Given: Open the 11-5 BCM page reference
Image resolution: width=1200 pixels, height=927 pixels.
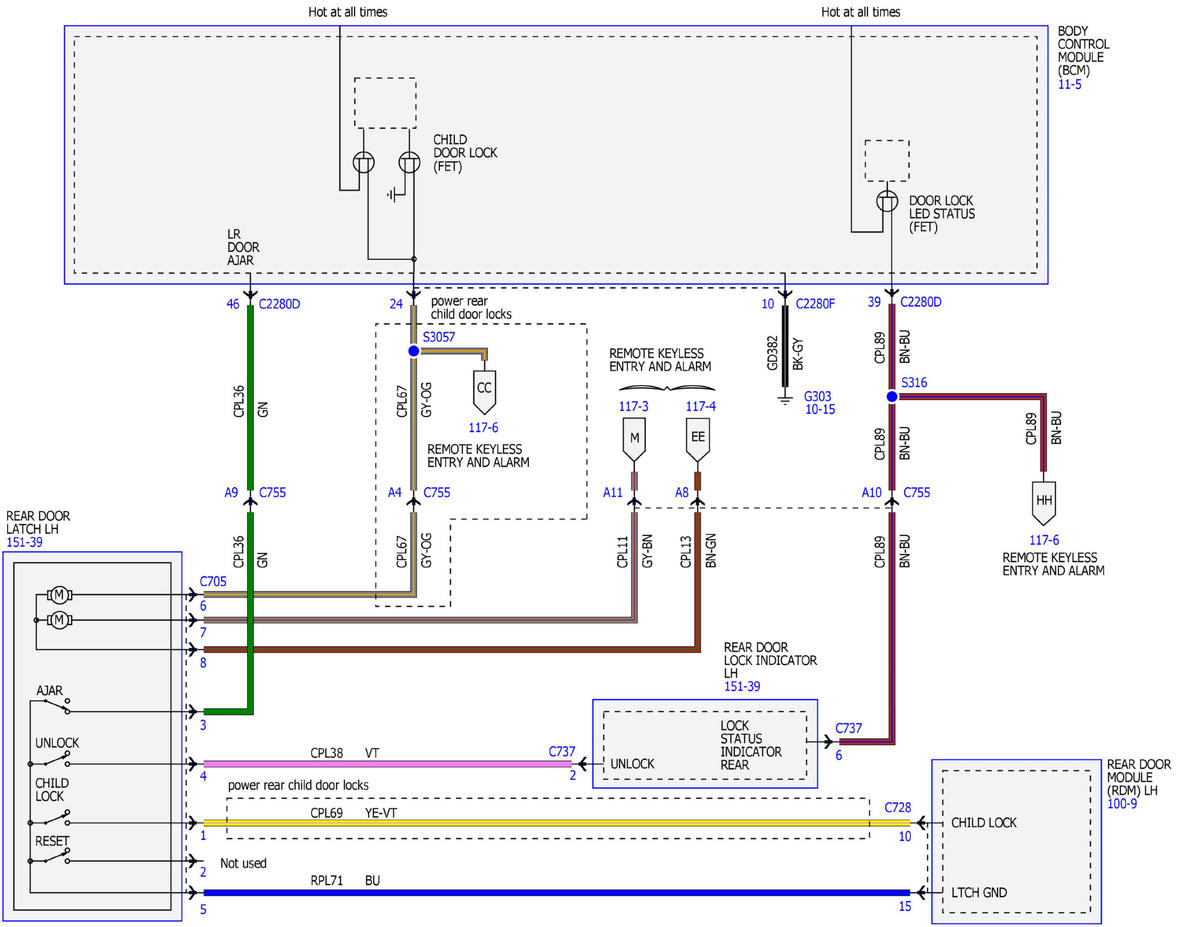Looking at the screenshot, I should [x=1070, y=85].
